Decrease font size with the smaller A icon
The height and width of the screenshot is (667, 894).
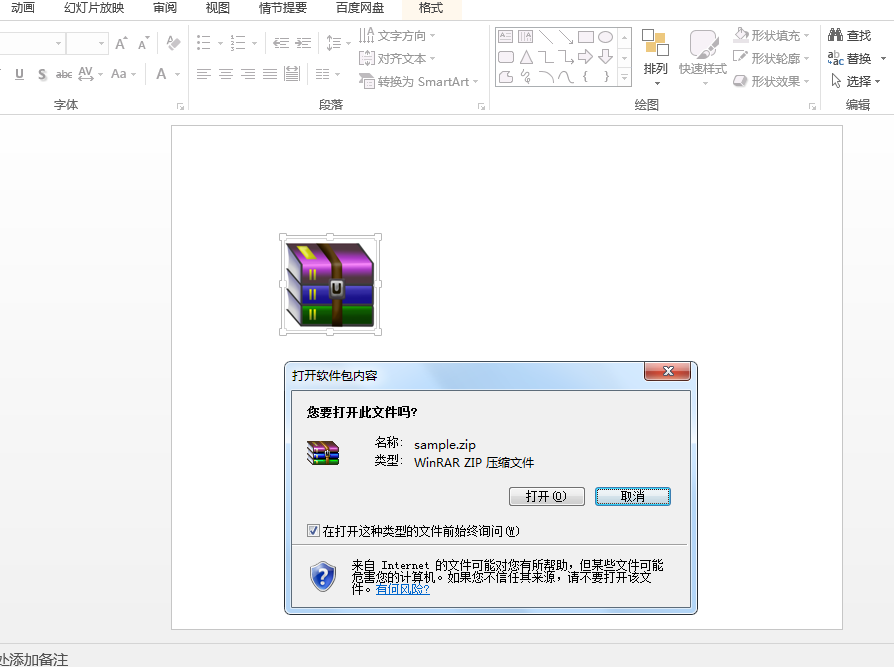[143, 43]
